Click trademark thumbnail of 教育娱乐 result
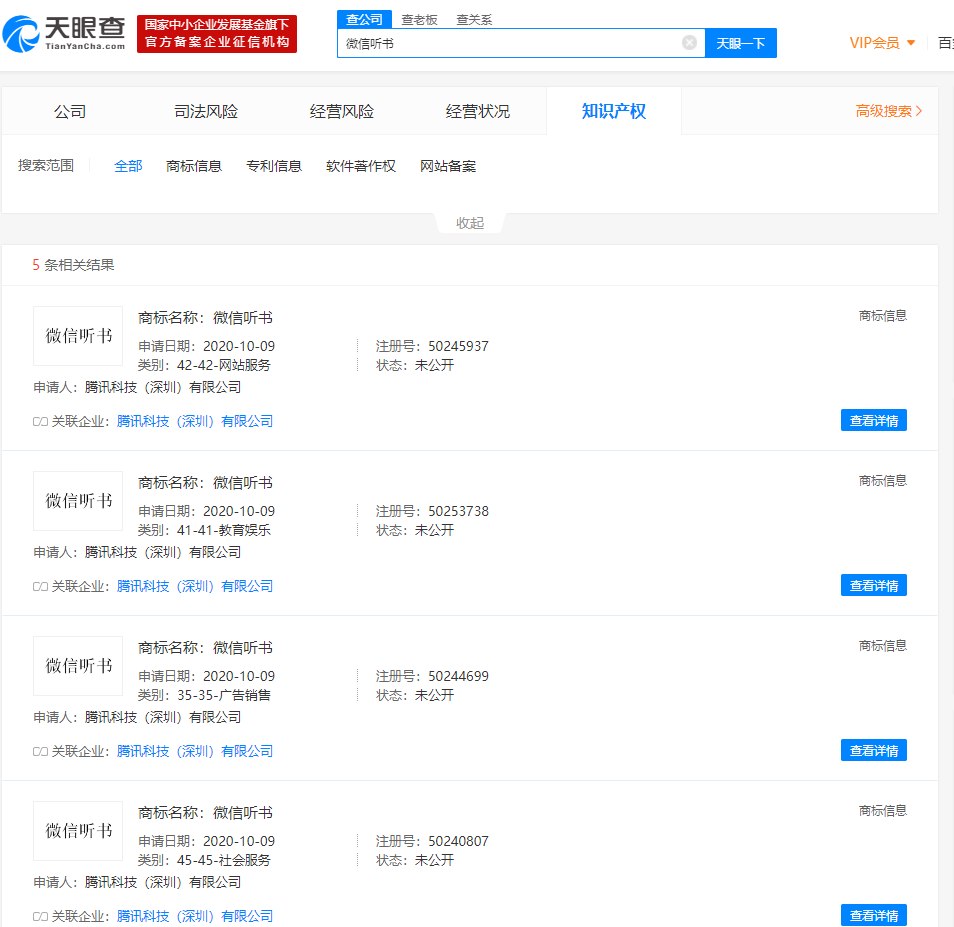This screenshot has width=954, height=927. pos(78,501)
